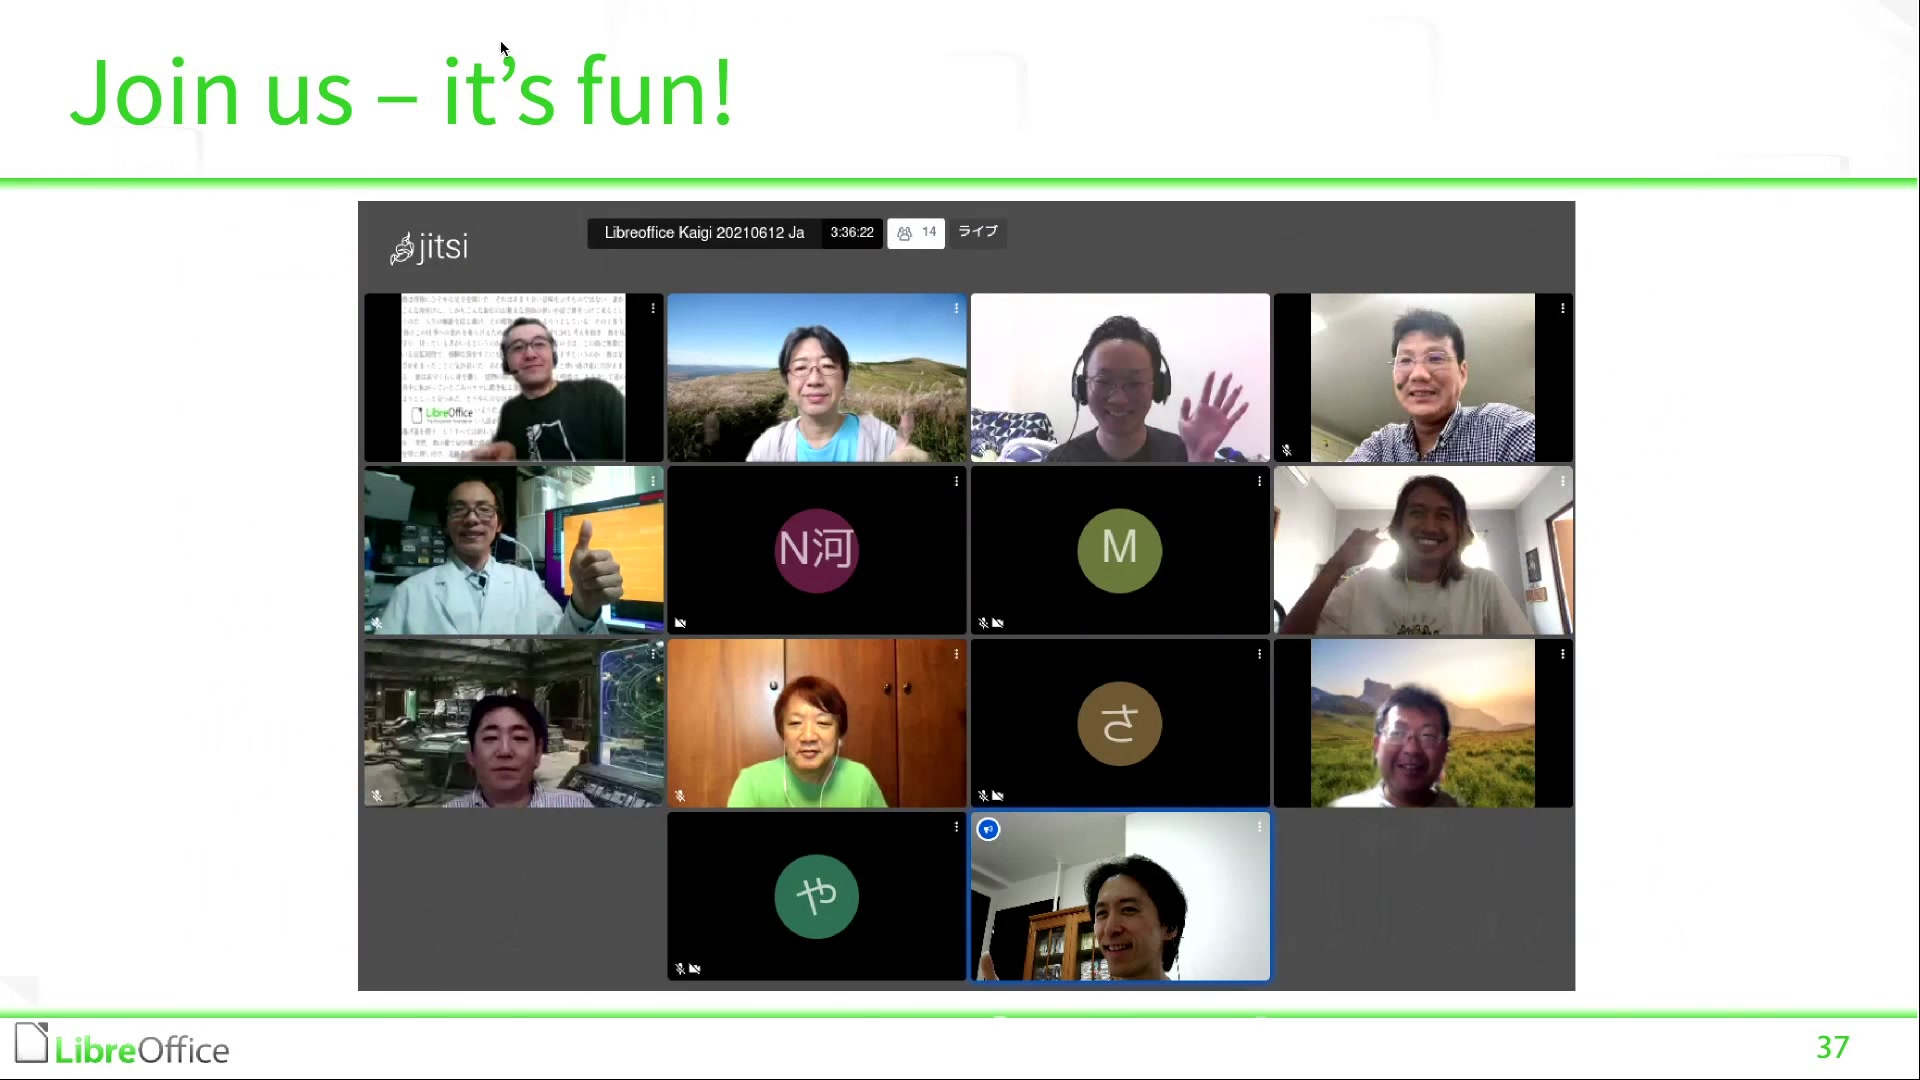Click the blue dominant speaker indicator icon

988,829
